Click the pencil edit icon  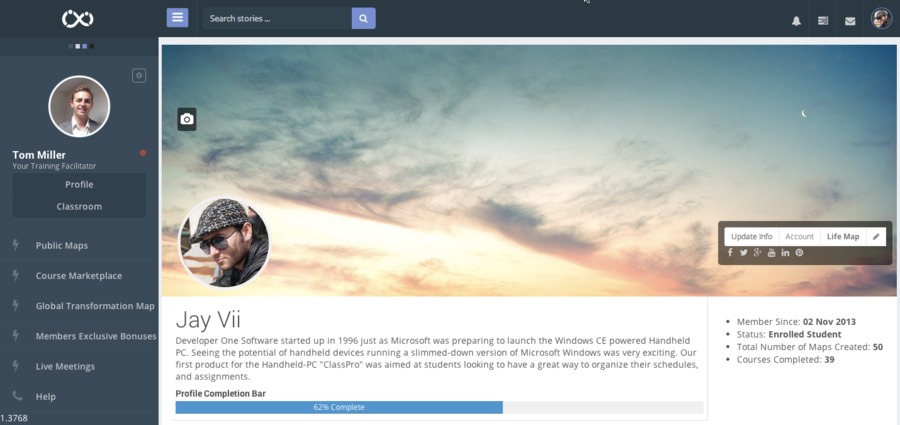[x=876, y=237]
